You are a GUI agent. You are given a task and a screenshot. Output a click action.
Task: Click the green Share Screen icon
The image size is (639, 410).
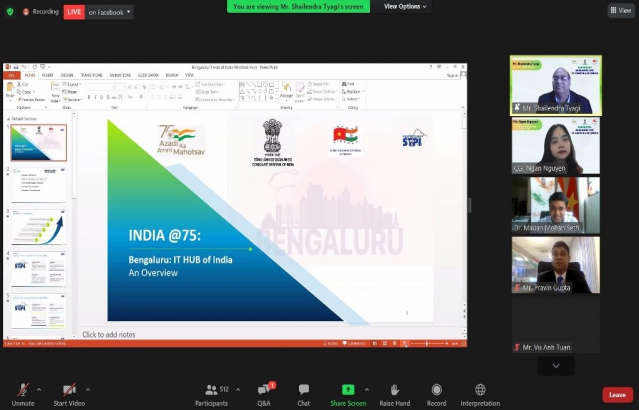(348, 390)
